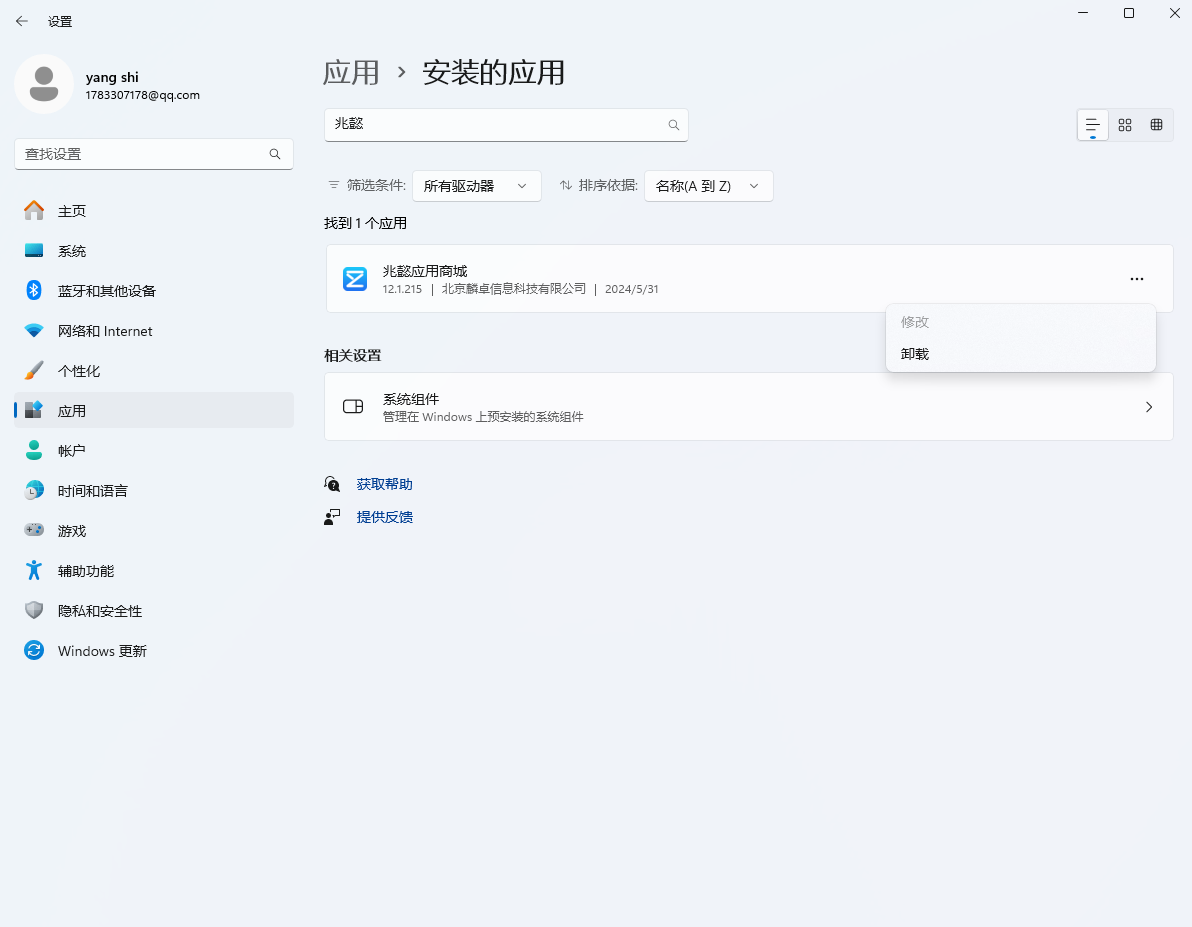1192x927 pixels.
Task: Select 卸载 from the context menu
Action: [x=915, y=354]
